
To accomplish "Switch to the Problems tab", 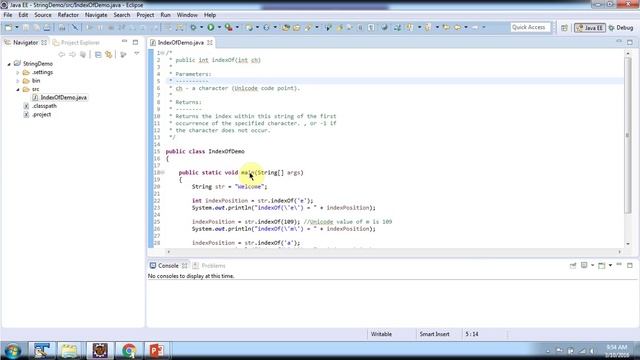I will click(209, 266).
